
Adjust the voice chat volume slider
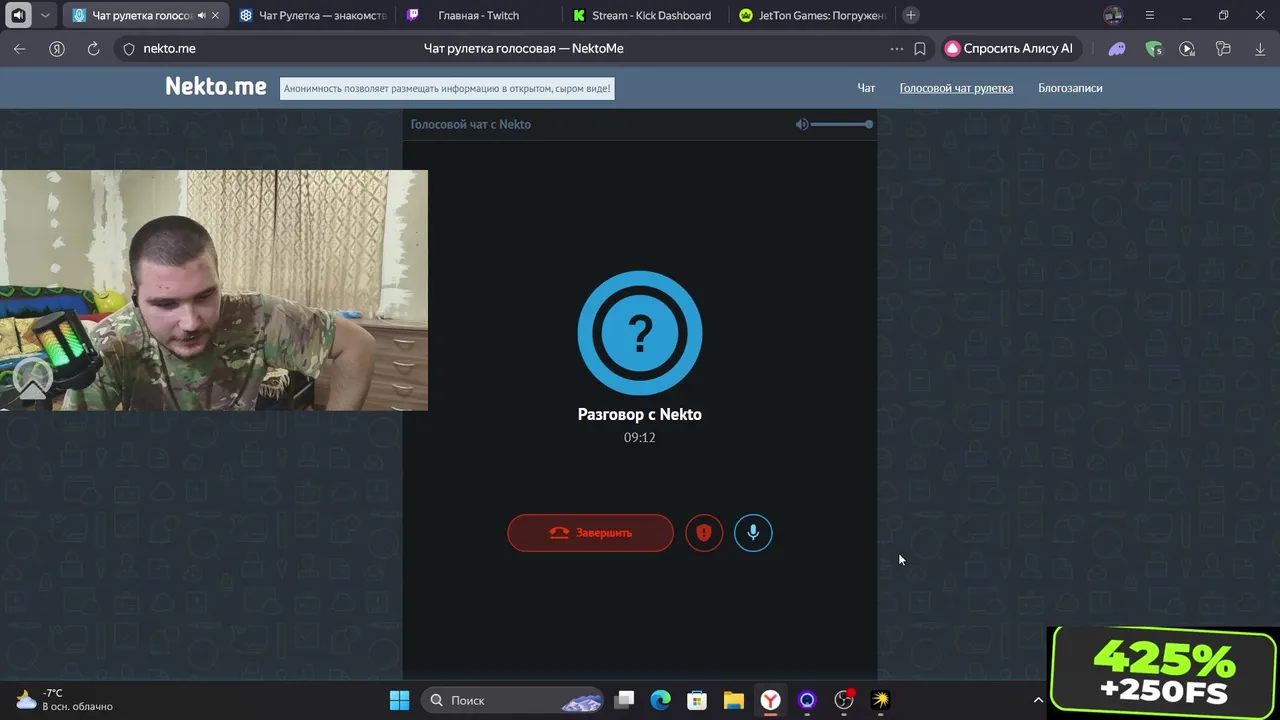[841, 124]
